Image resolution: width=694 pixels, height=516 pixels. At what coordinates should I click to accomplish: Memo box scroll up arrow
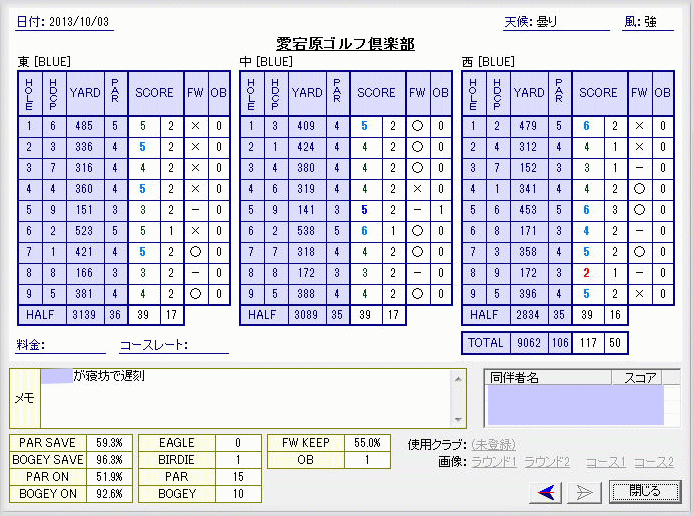click(458, 379)
